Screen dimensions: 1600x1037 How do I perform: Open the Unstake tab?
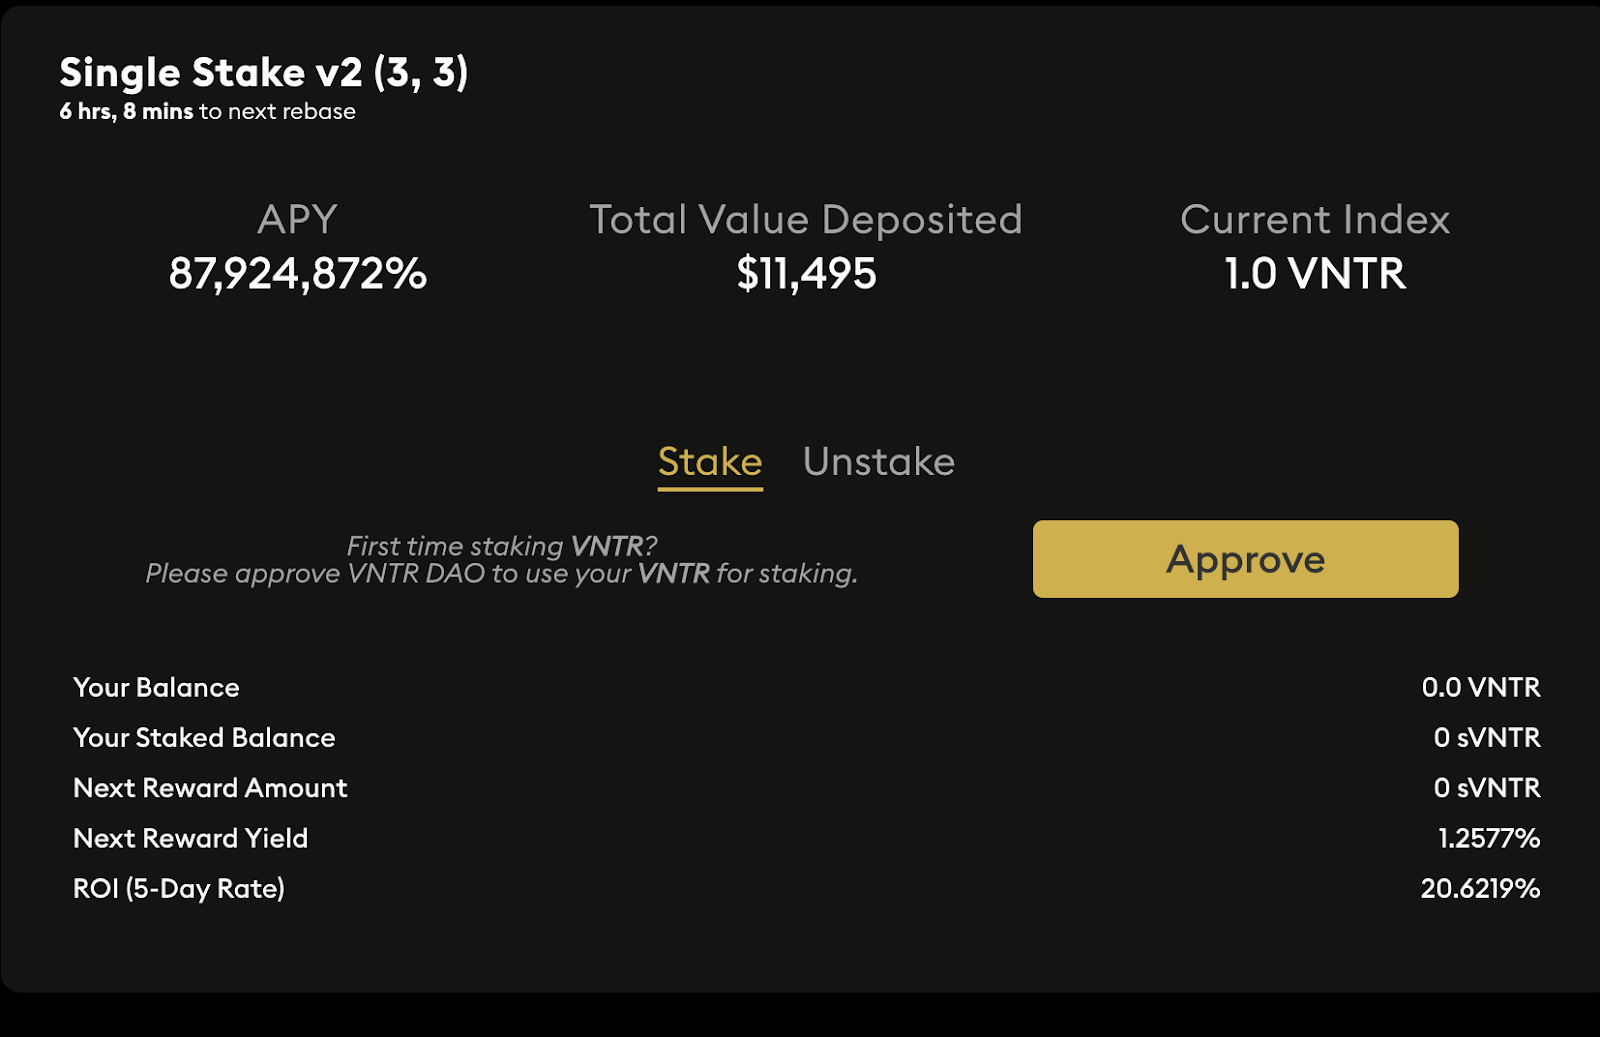click(878, 462)
